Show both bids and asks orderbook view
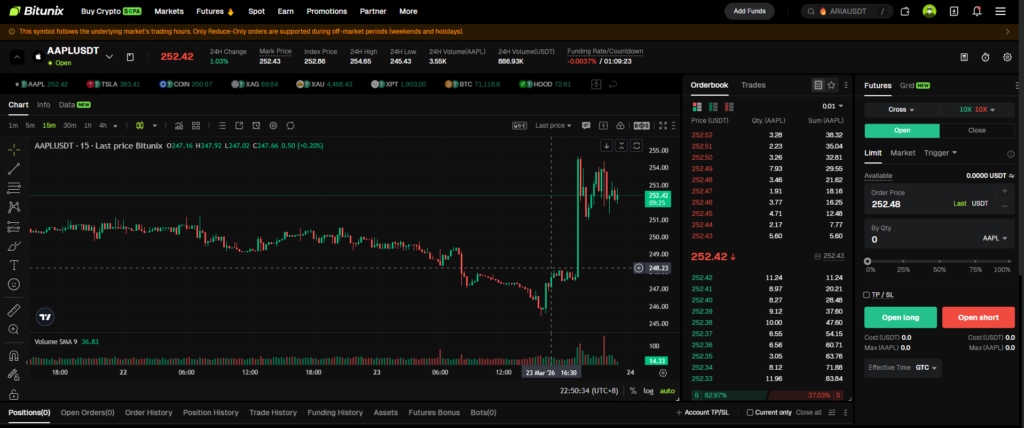 pyautogui.click(x=697, y=106)
